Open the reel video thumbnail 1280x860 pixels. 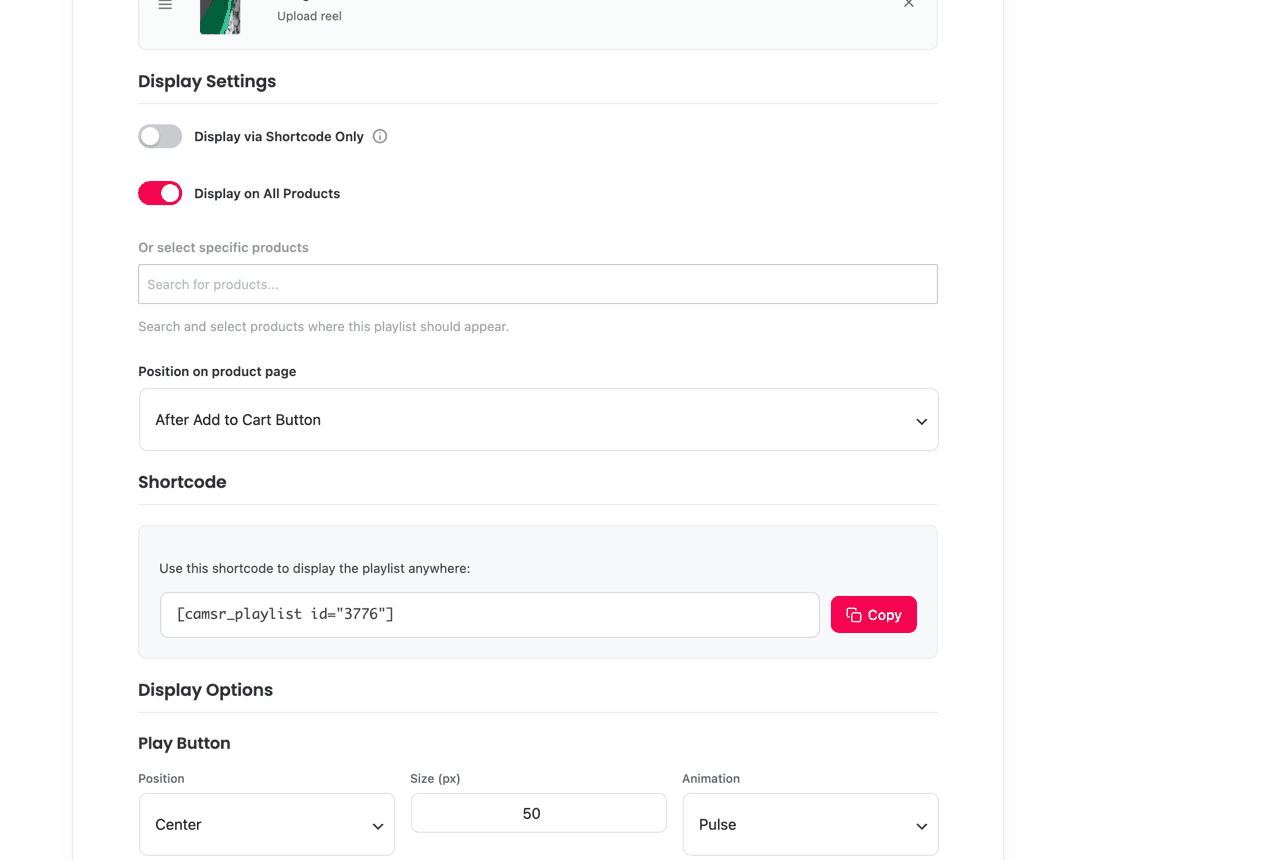220,17
